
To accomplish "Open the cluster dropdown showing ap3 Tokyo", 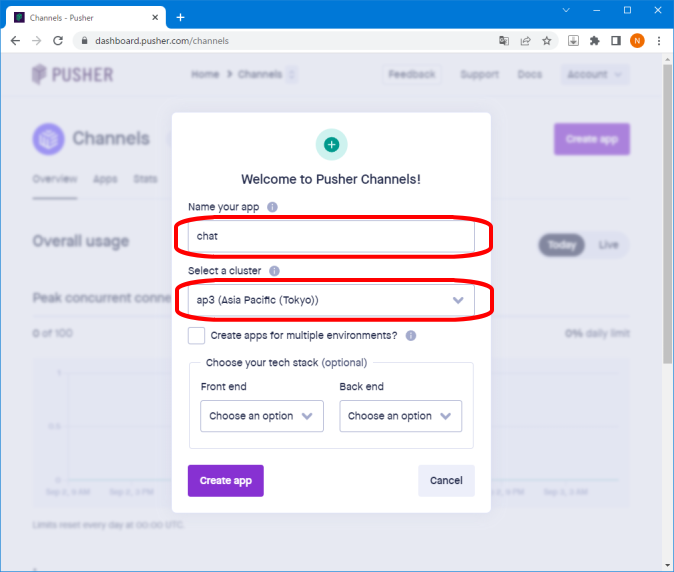I will tap(331, 300).
